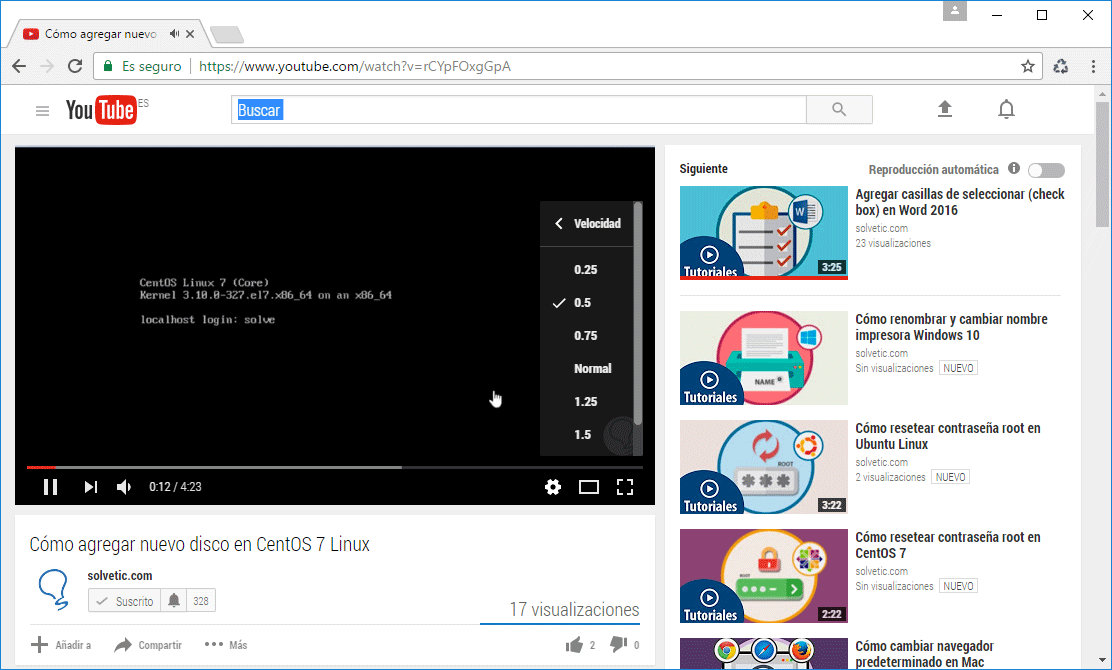Click the video title 'Cómo agregar nuevo disco en CentOS 7 Linux'
1112x670 pixels.
click(199, 545)
